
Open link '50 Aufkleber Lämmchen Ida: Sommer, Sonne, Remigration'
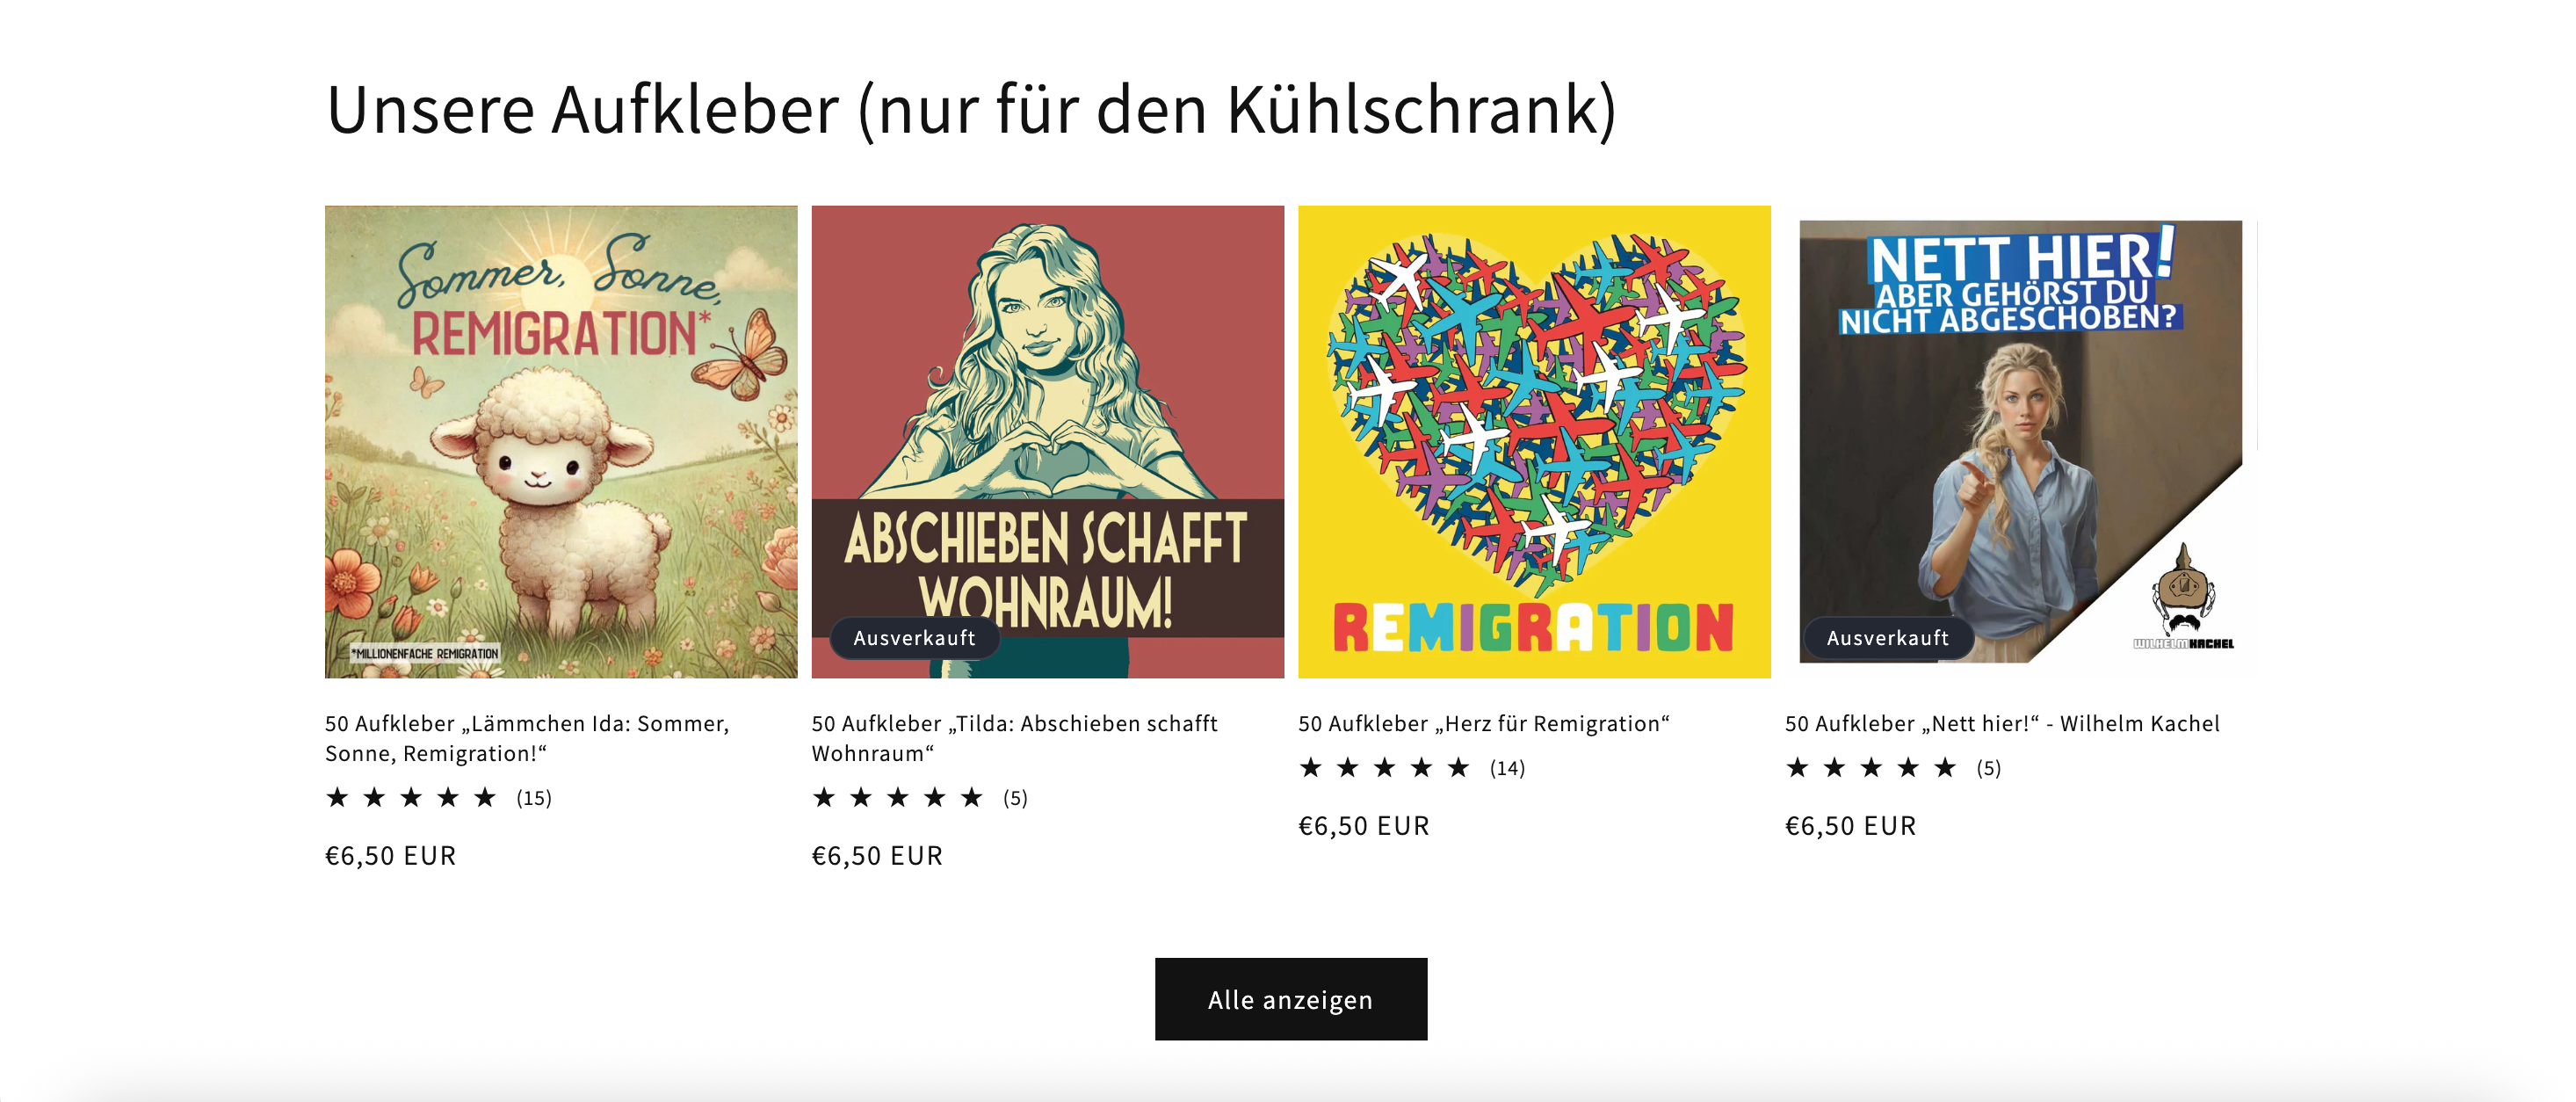point(527,738)
